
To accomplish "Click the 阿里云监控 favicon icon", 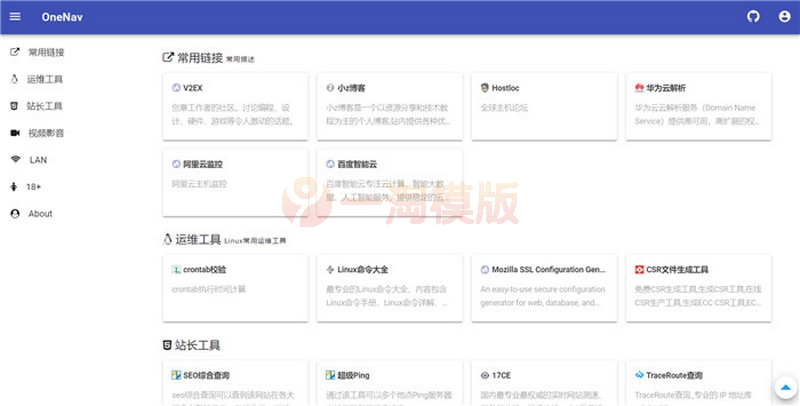I will pos(176,164).
